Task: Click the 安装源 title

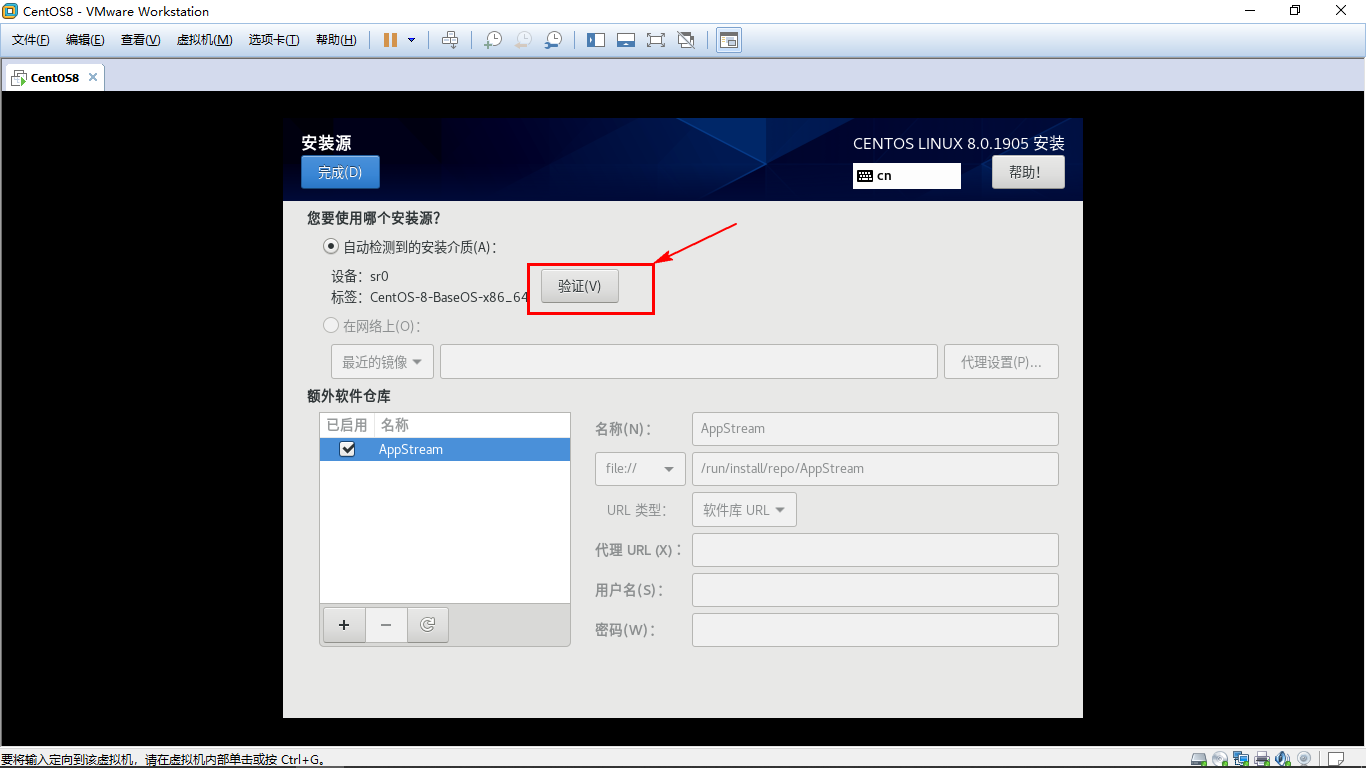Action: coord(326,143)
